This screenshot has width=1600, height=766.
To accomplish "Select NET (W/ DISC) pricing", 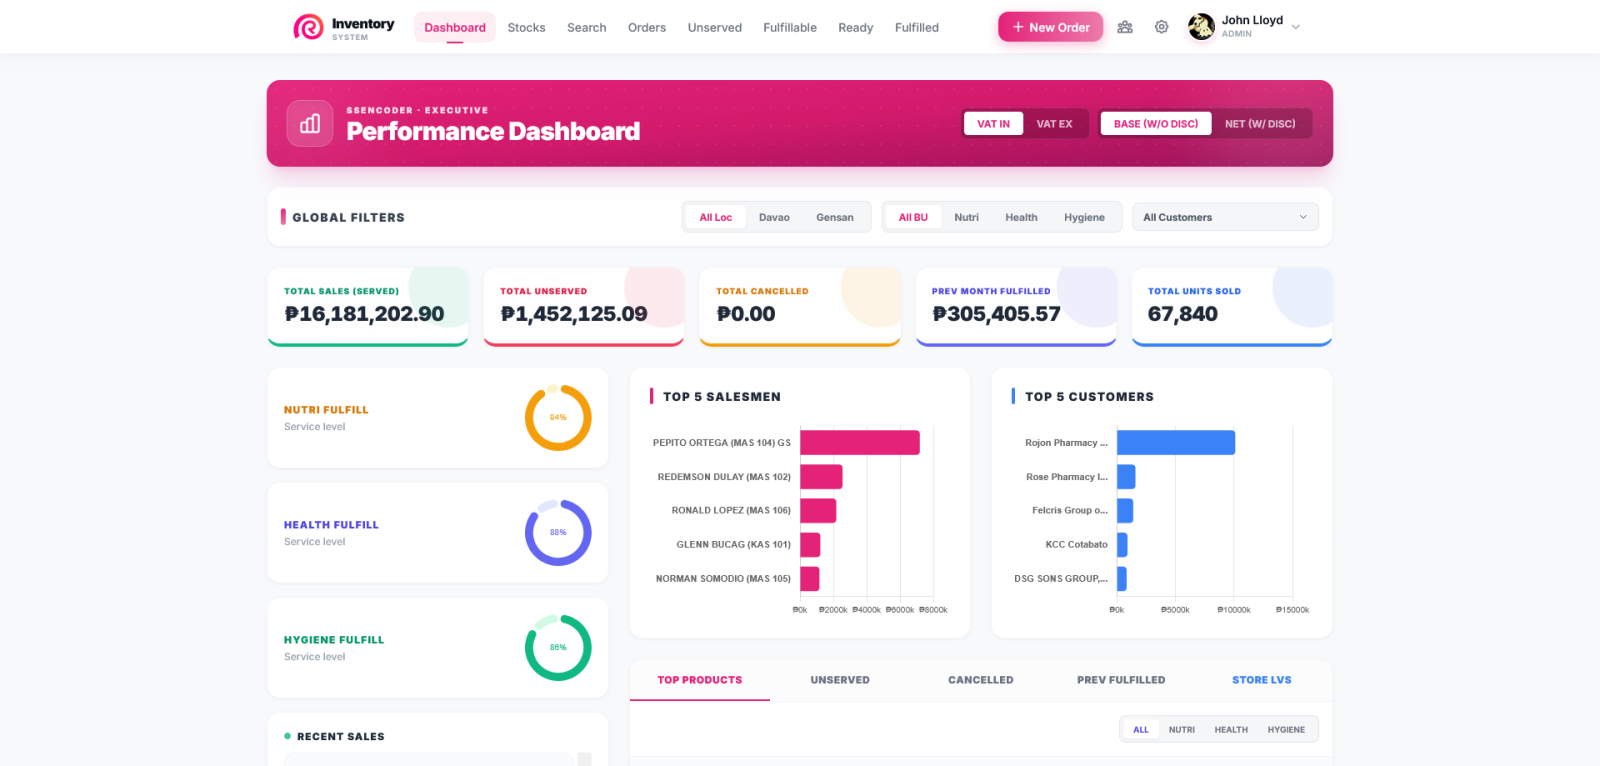I will pyautogui.click(x=1260, y=124).
